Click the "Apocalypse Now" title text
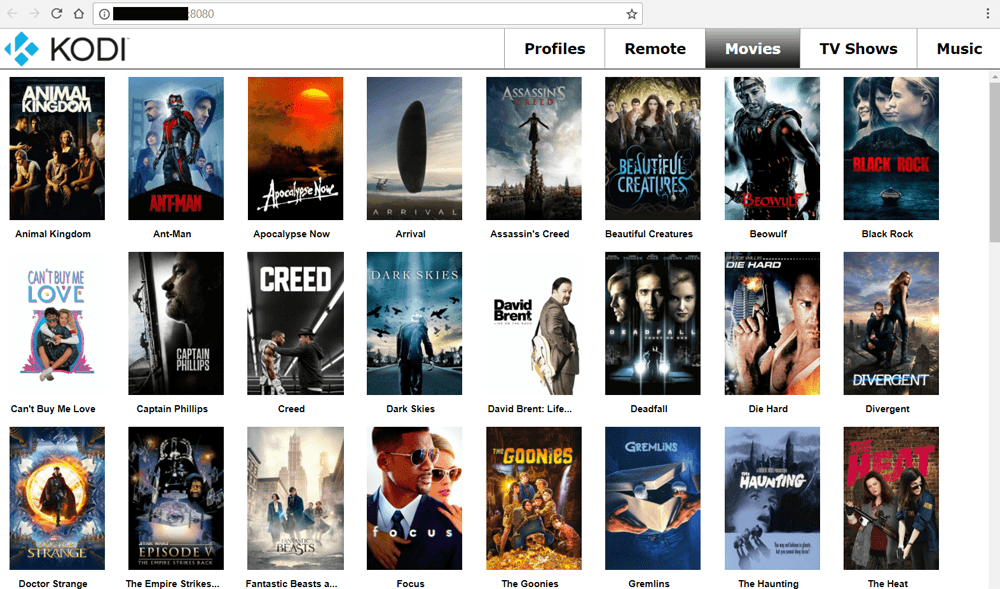 (x=291, y=234)
